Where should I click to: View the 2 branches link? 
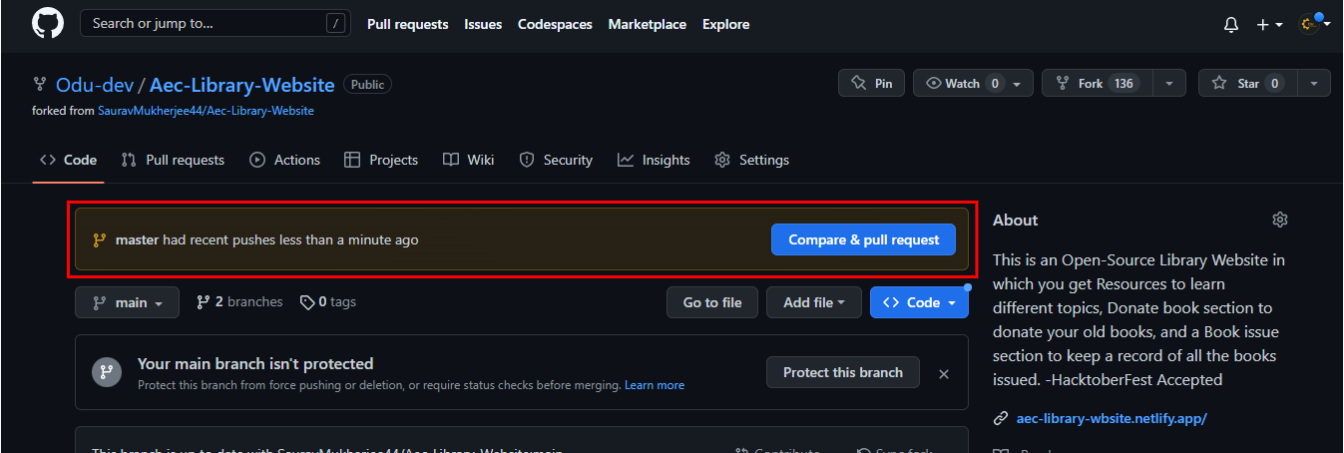(240, 302)
